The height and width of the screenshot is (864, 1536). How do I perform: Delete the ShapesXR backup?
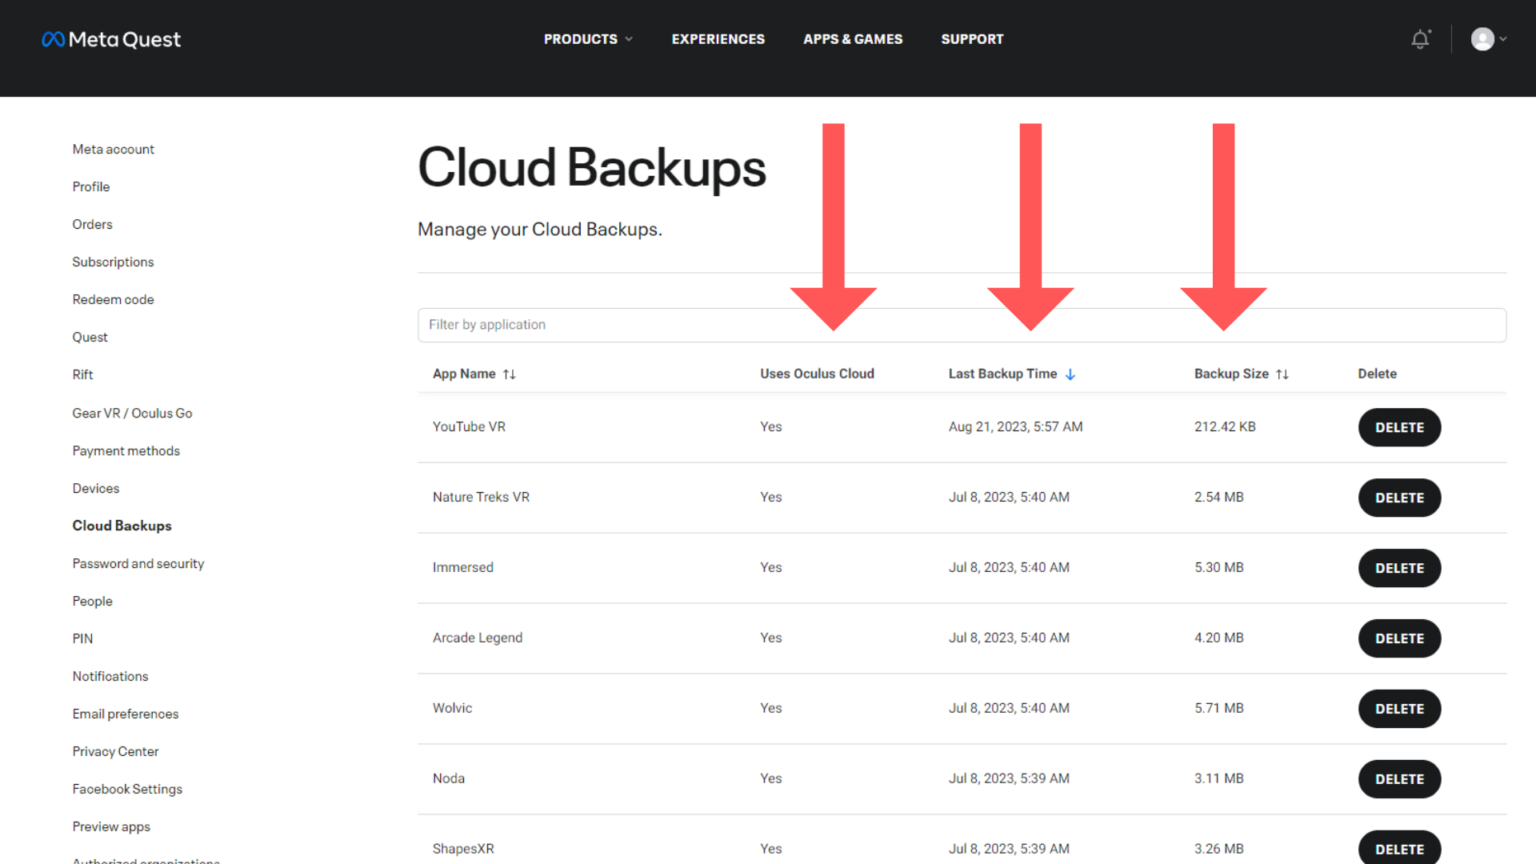[x=1399, y=848]
